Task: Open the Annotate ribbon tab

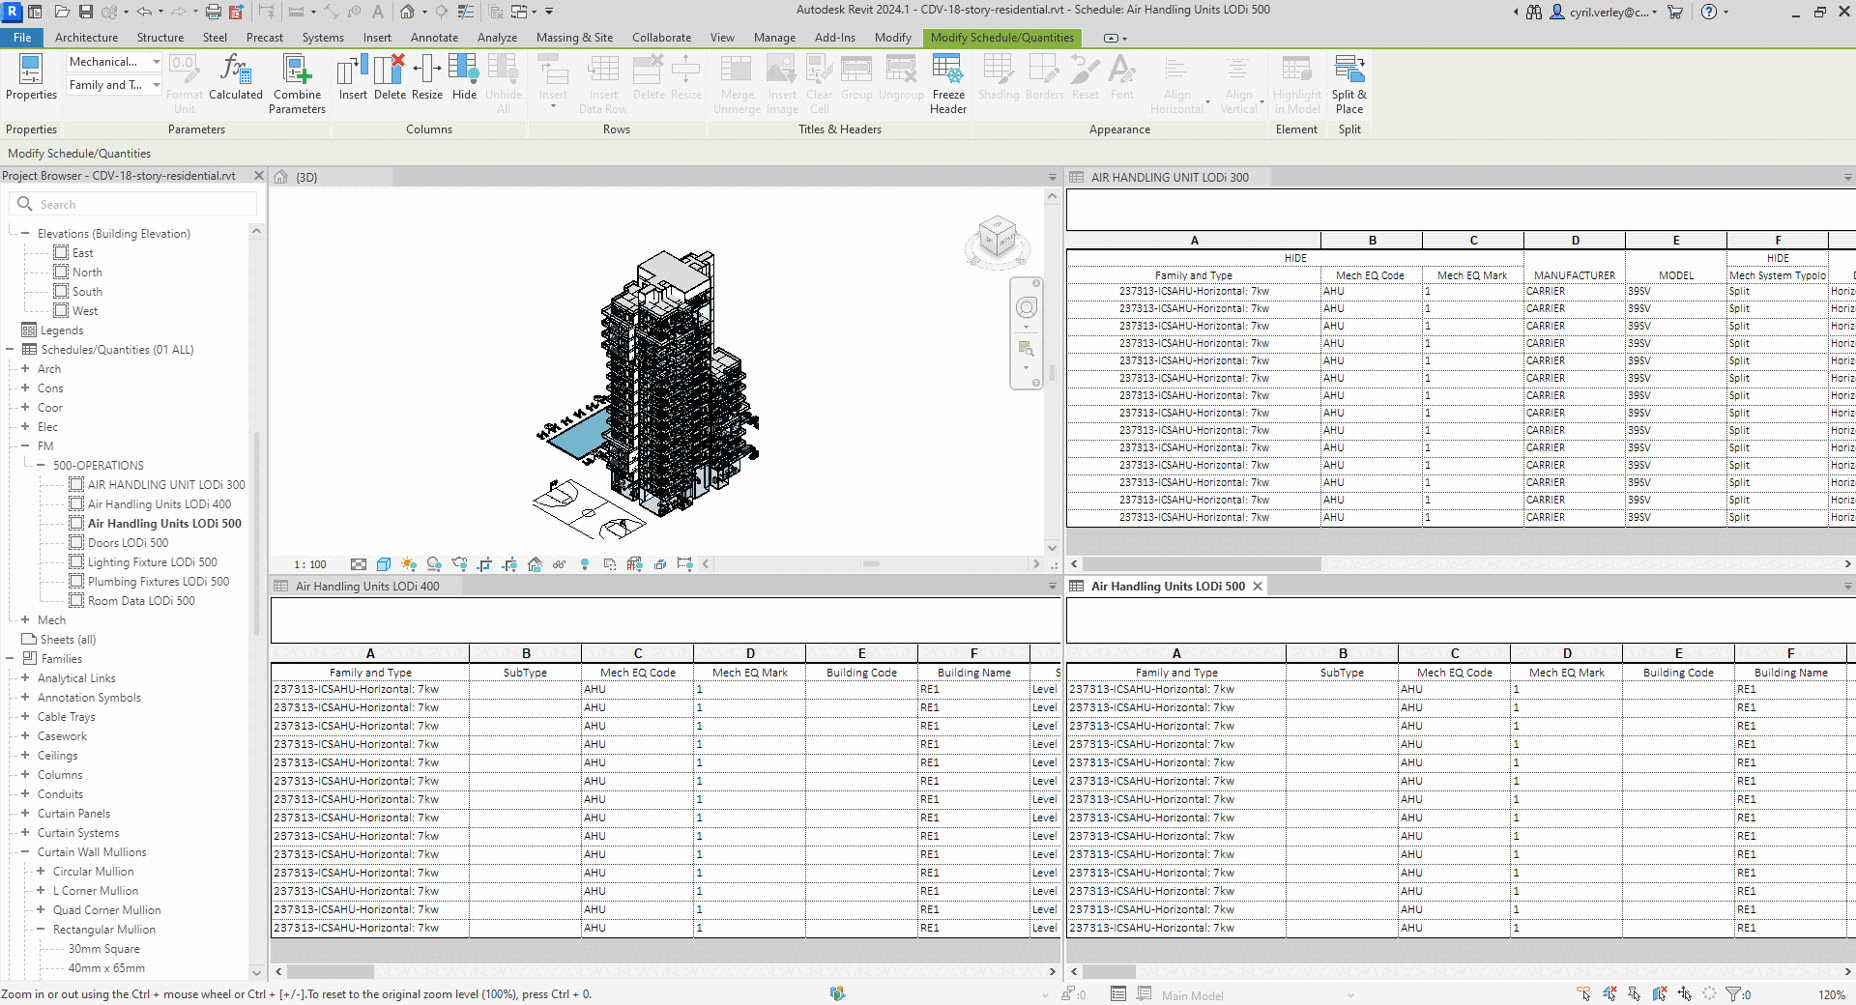Action: click(x=434, y=37)
